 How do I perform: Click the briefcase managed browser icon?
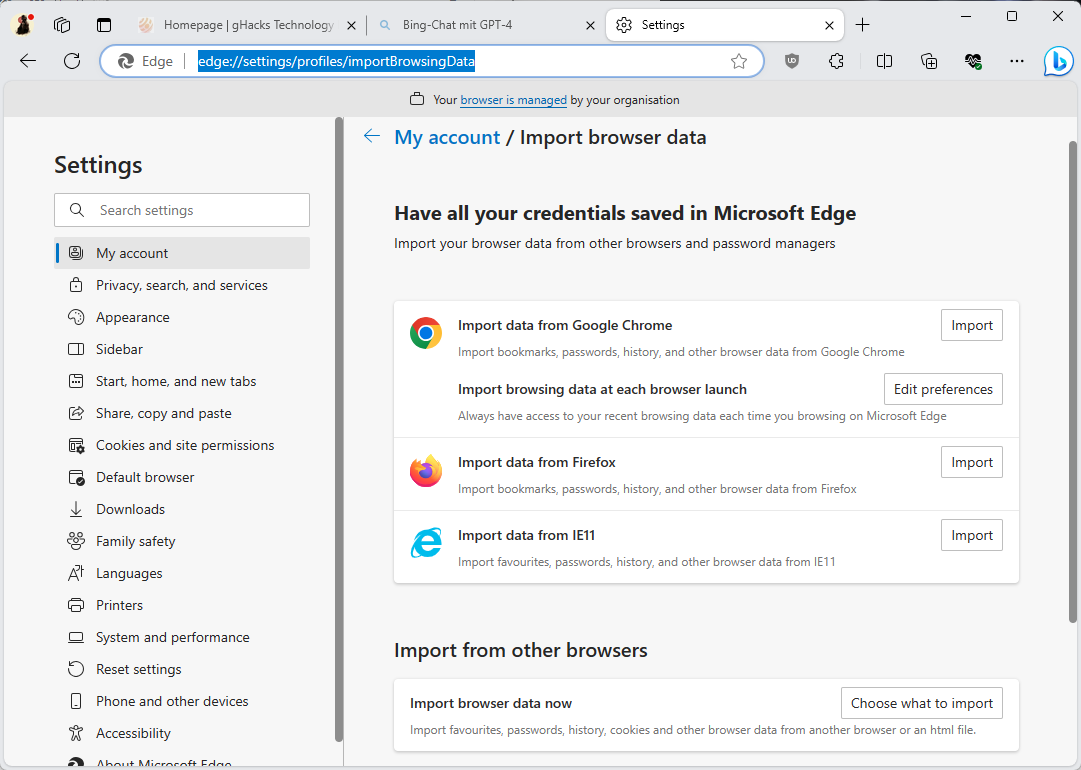[x=417, y=99]
